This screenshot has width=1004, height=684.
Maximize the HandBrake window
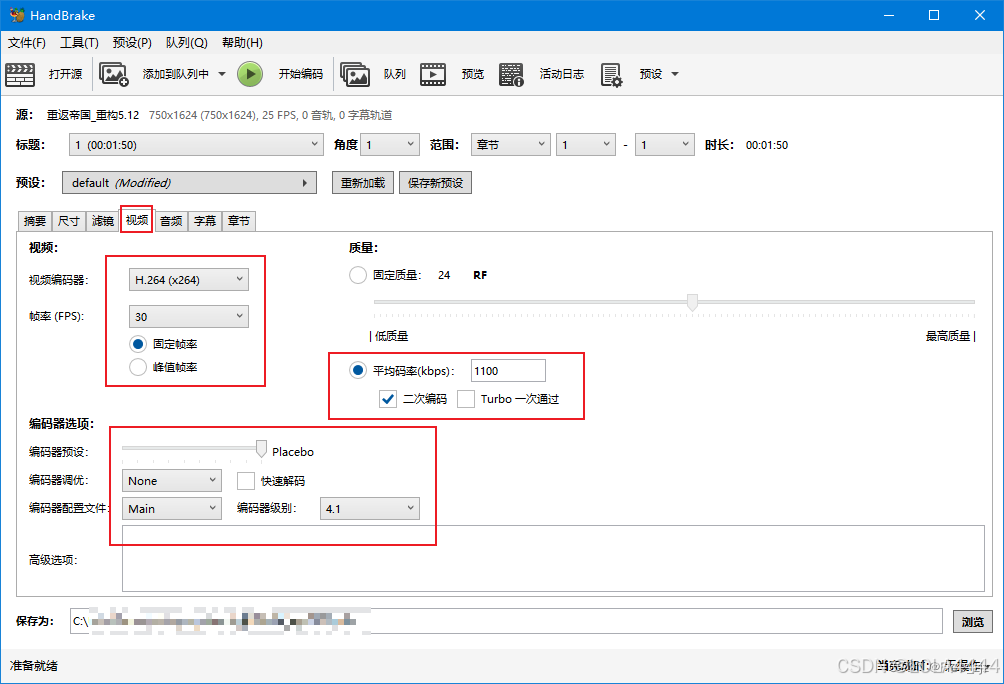pyautogui.click(x=934, y=15)
